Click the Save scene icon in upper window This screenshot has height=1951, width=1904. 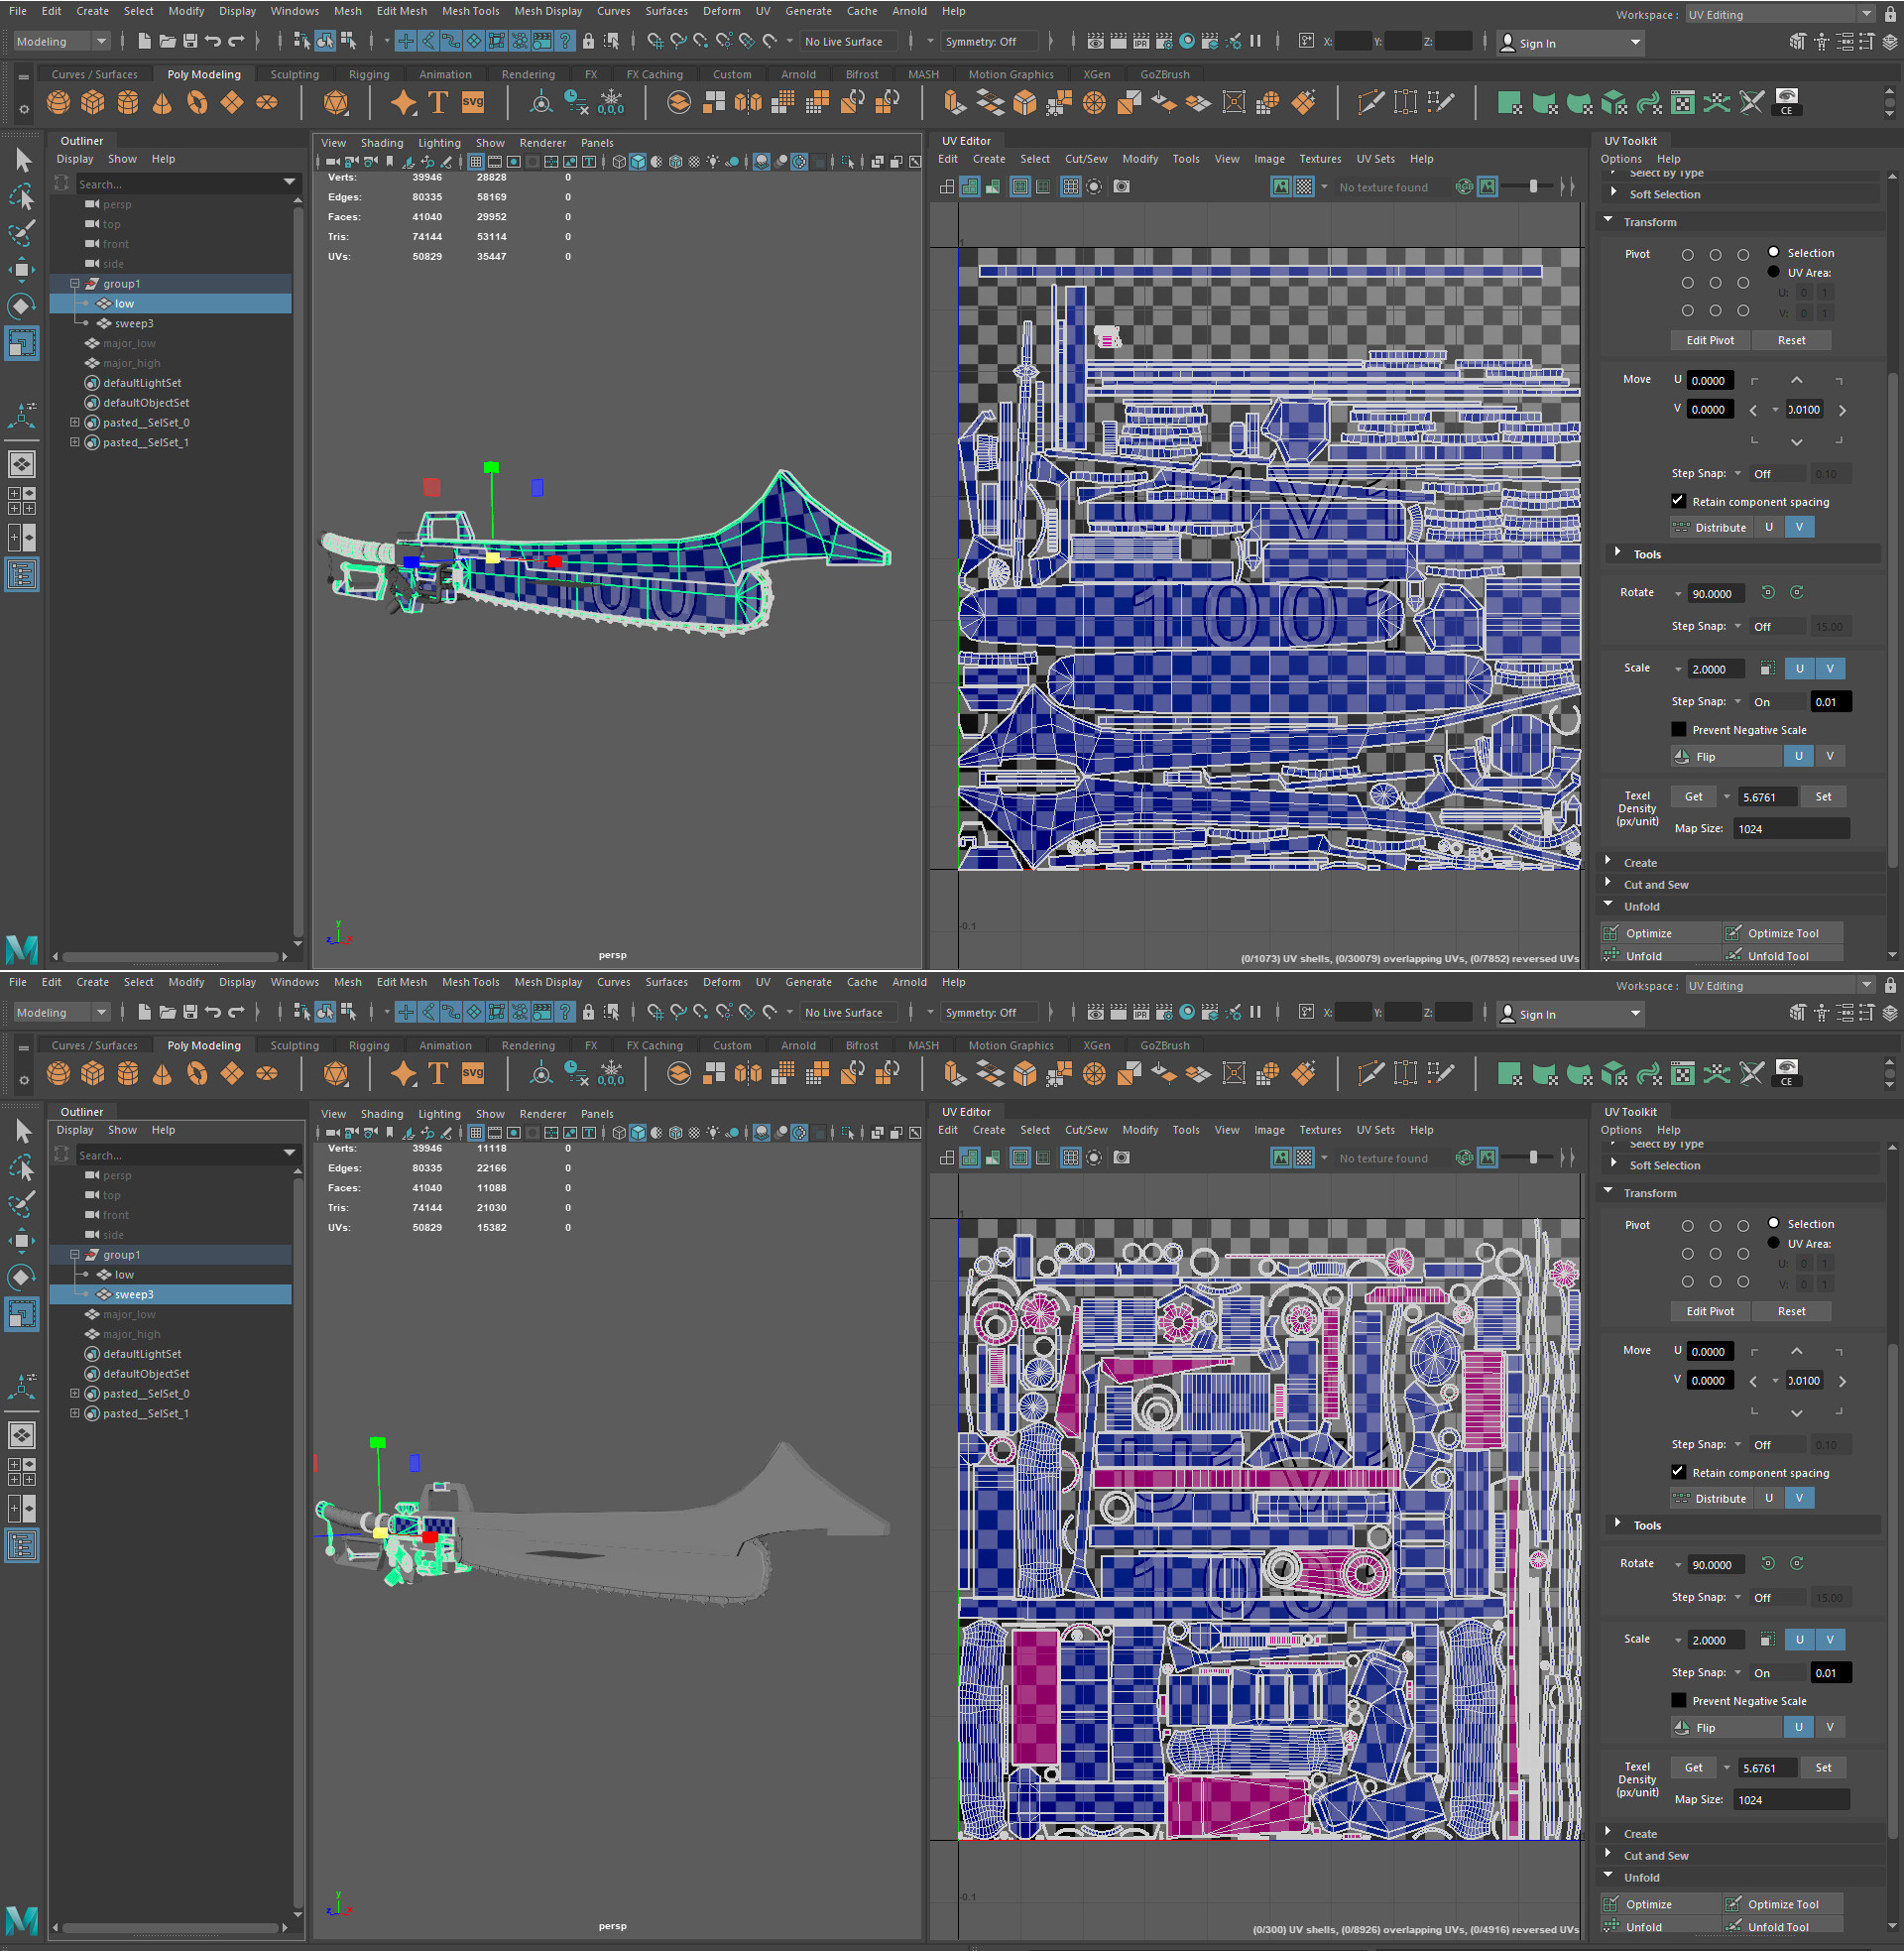pyautogui.click(x=190, y=42)
